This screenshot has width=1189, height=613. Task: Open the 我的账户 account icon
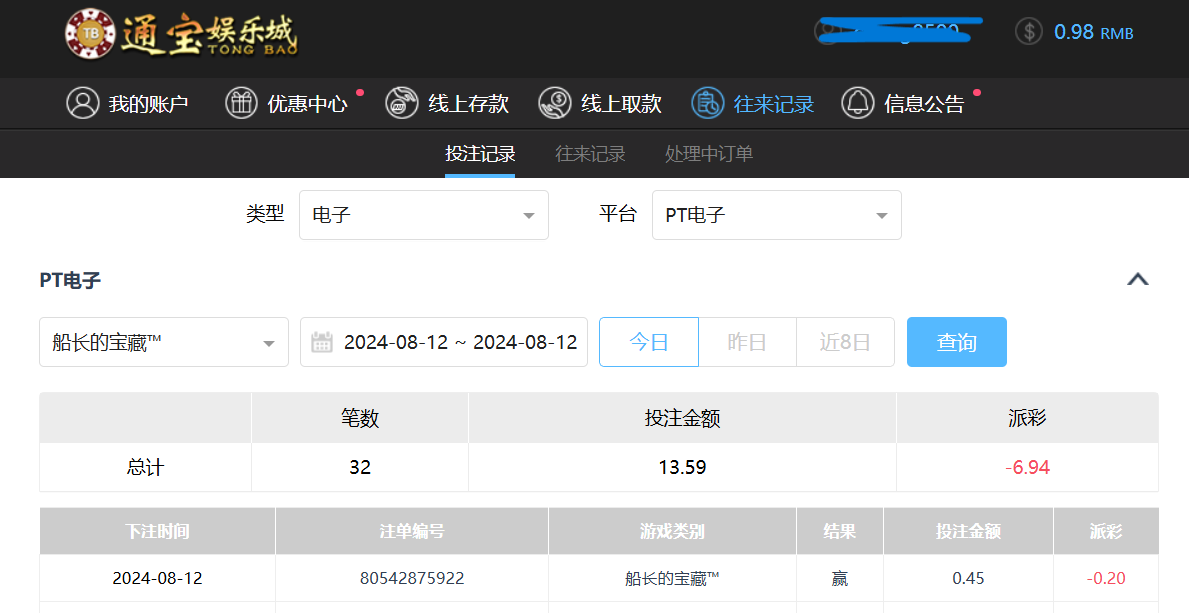coord(83,103)
